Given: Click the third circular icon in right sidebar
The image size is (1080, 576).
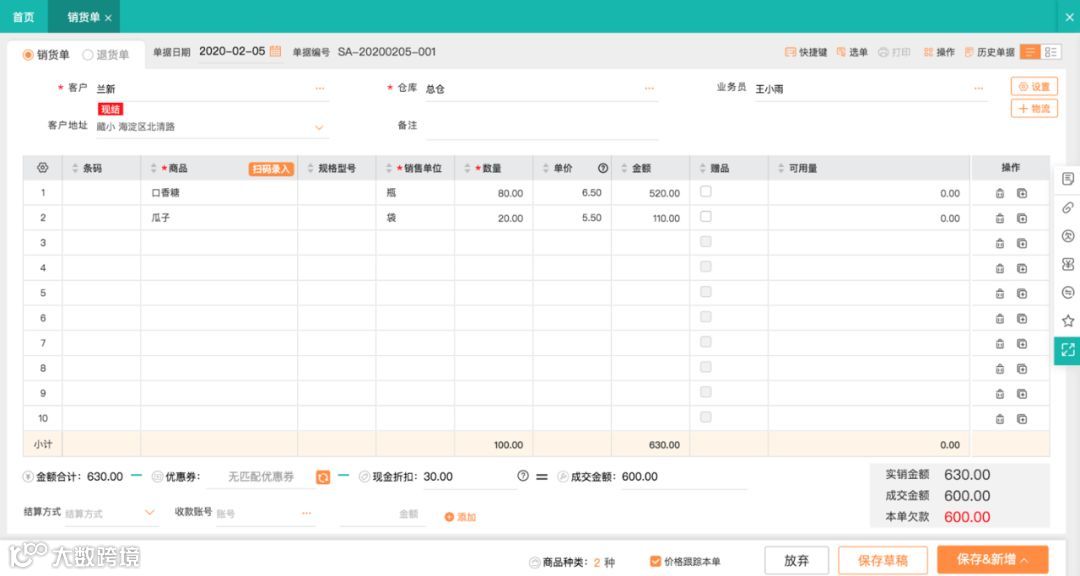Looking at the screenshot, I should point(1068,236).
